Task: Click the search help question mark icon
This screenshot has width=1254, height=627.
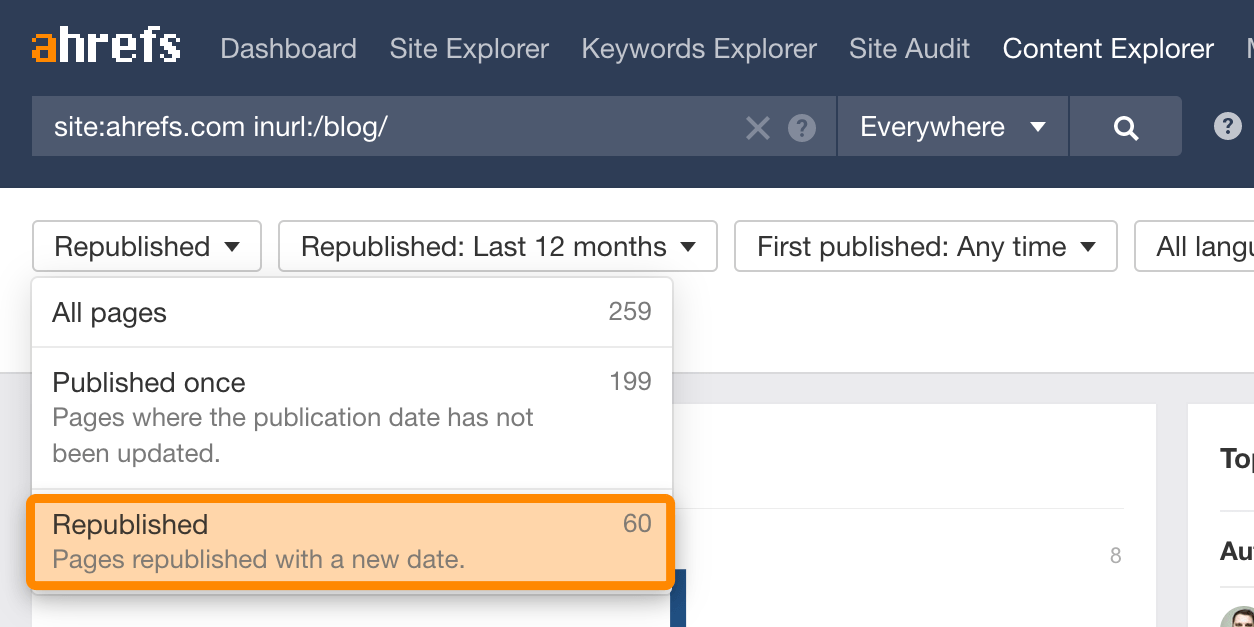Action: (x=802, y=127)
